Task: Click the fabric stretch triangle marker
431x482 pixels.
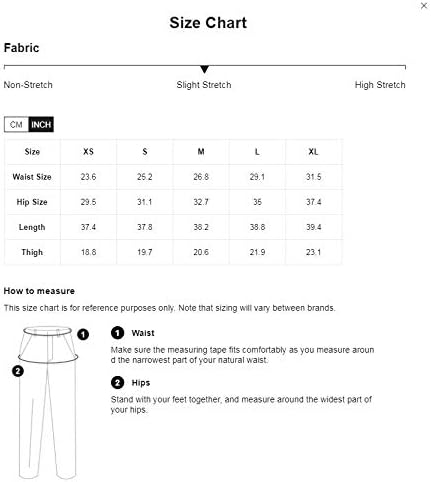Action: coord(204,69)
